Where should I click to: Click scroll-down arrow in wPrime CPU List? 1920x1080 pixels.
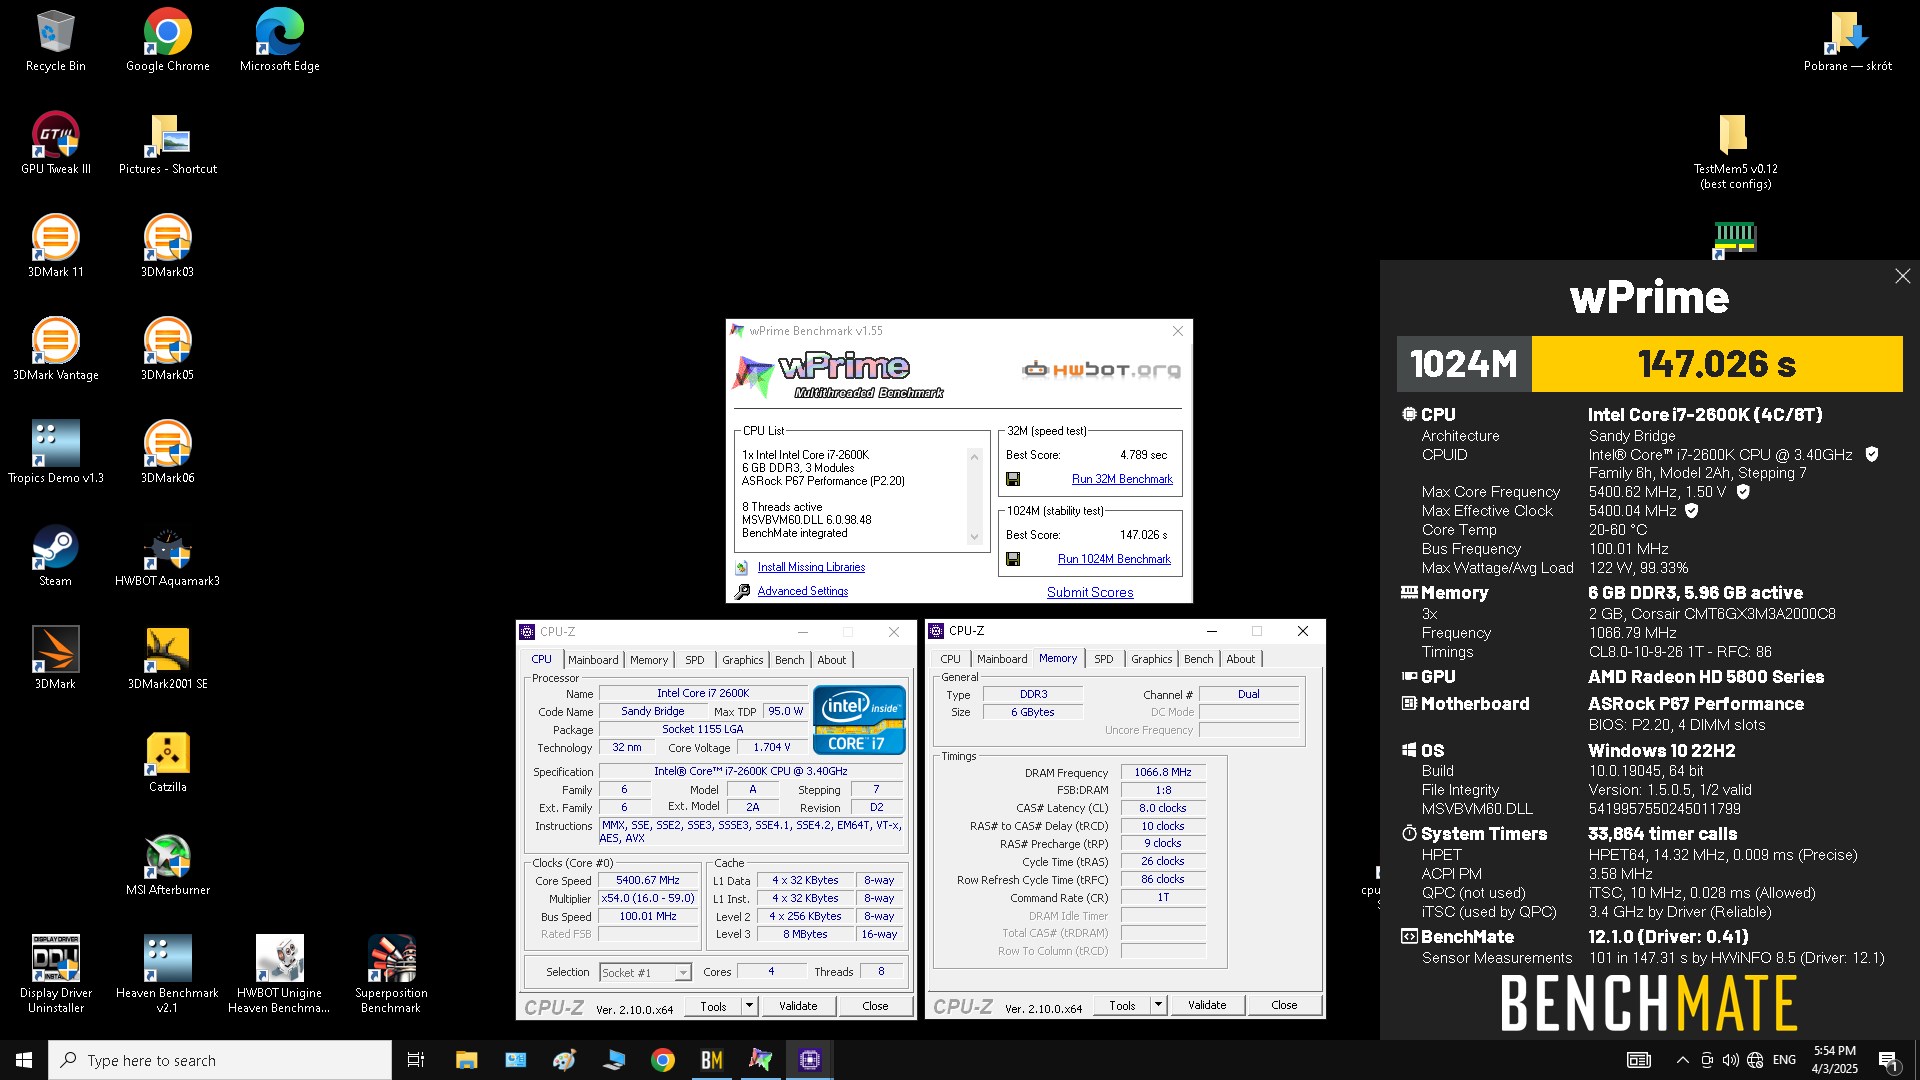974,537
